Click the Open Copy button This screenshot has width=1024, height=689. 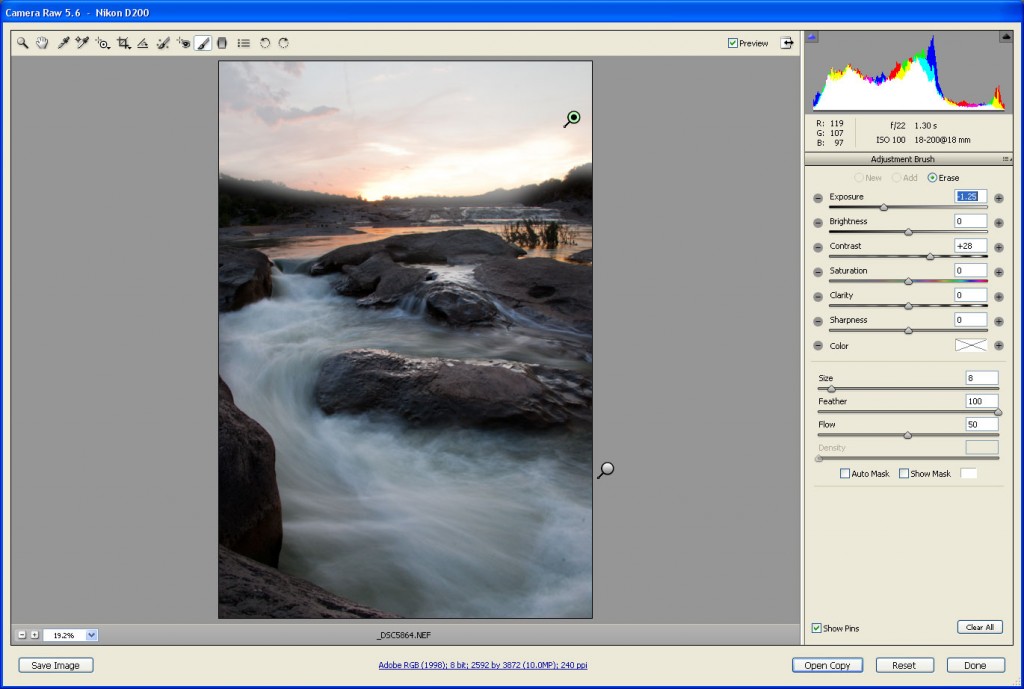pyautogui.click(x=827, y=665)
